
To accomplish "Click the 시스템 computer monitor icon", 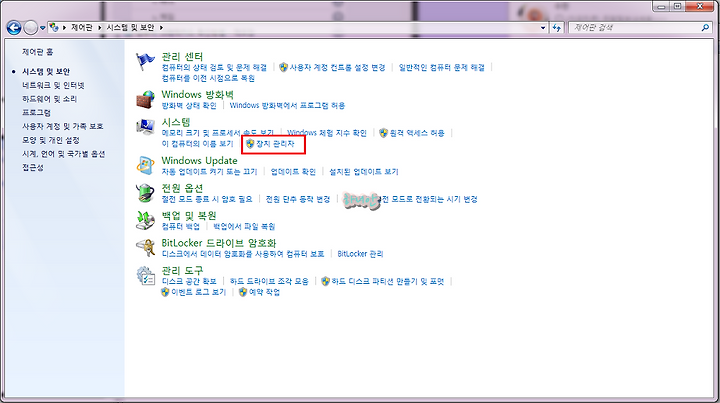I will coord(146,127).
